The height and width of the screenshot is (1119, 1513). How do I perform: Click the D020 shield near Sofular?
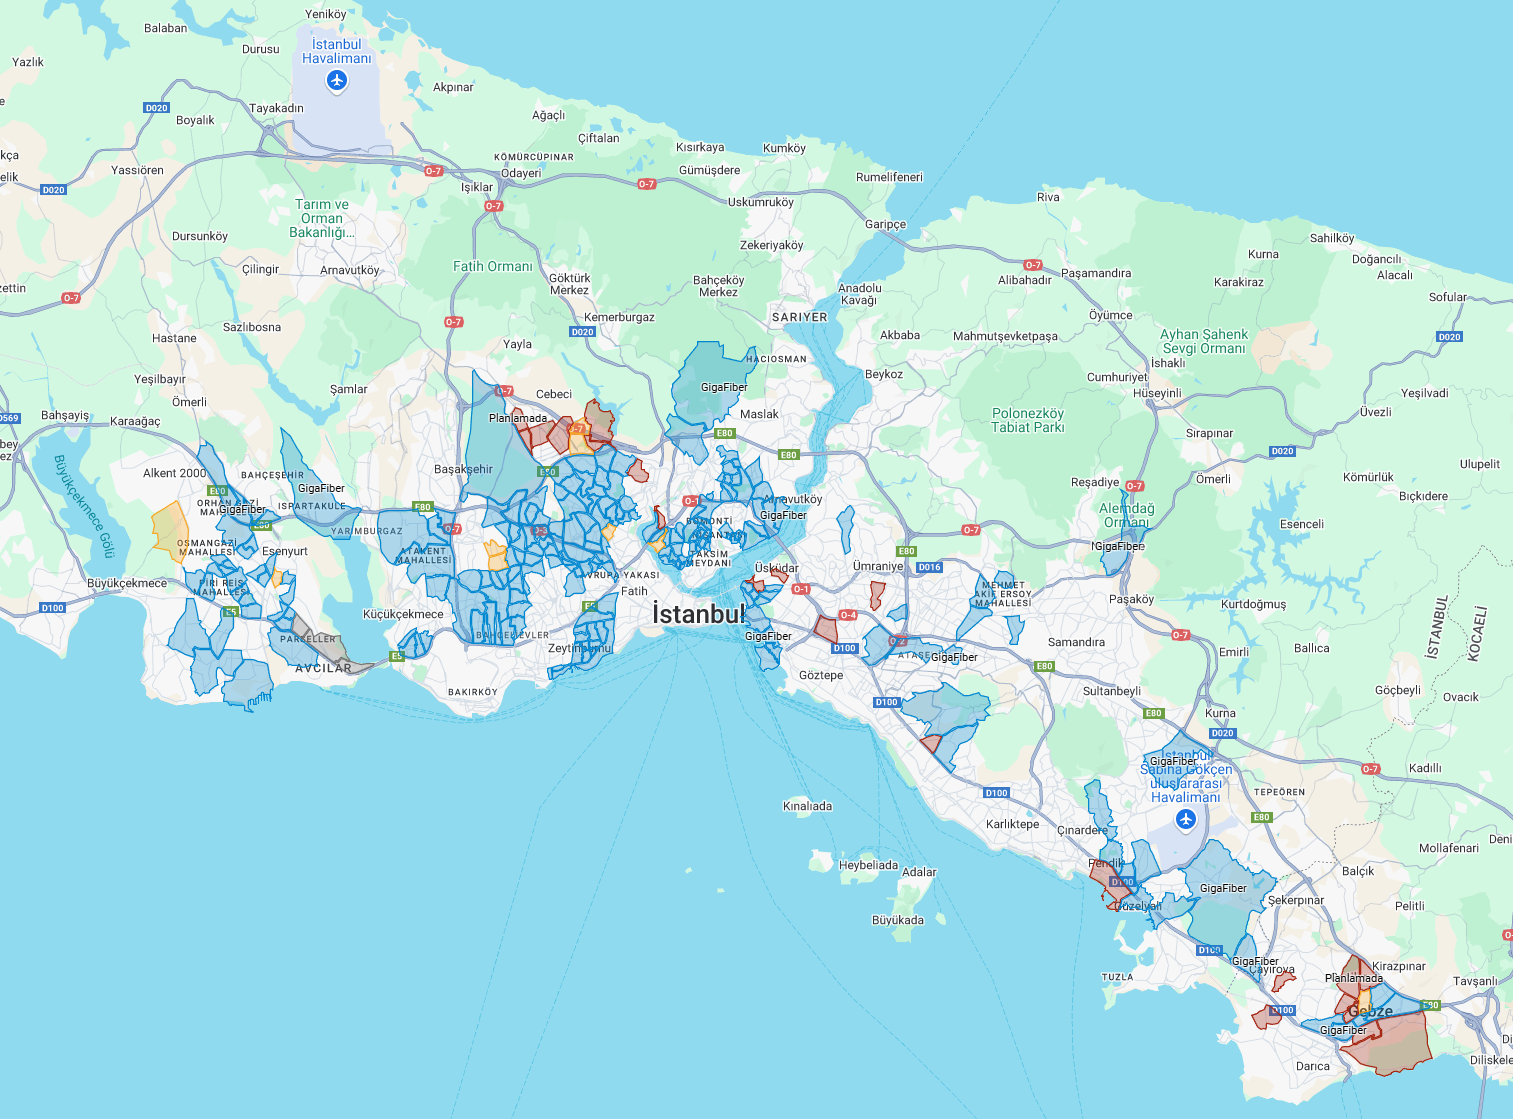[x=1449, y=337]
